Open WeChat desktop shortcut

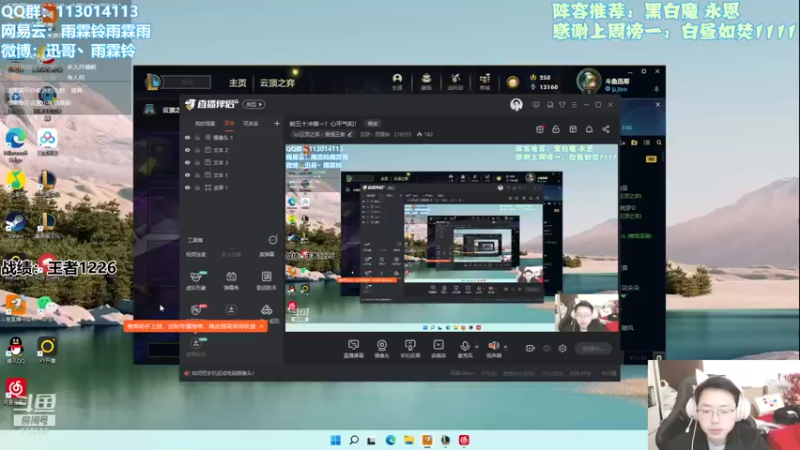click(46, 308)
